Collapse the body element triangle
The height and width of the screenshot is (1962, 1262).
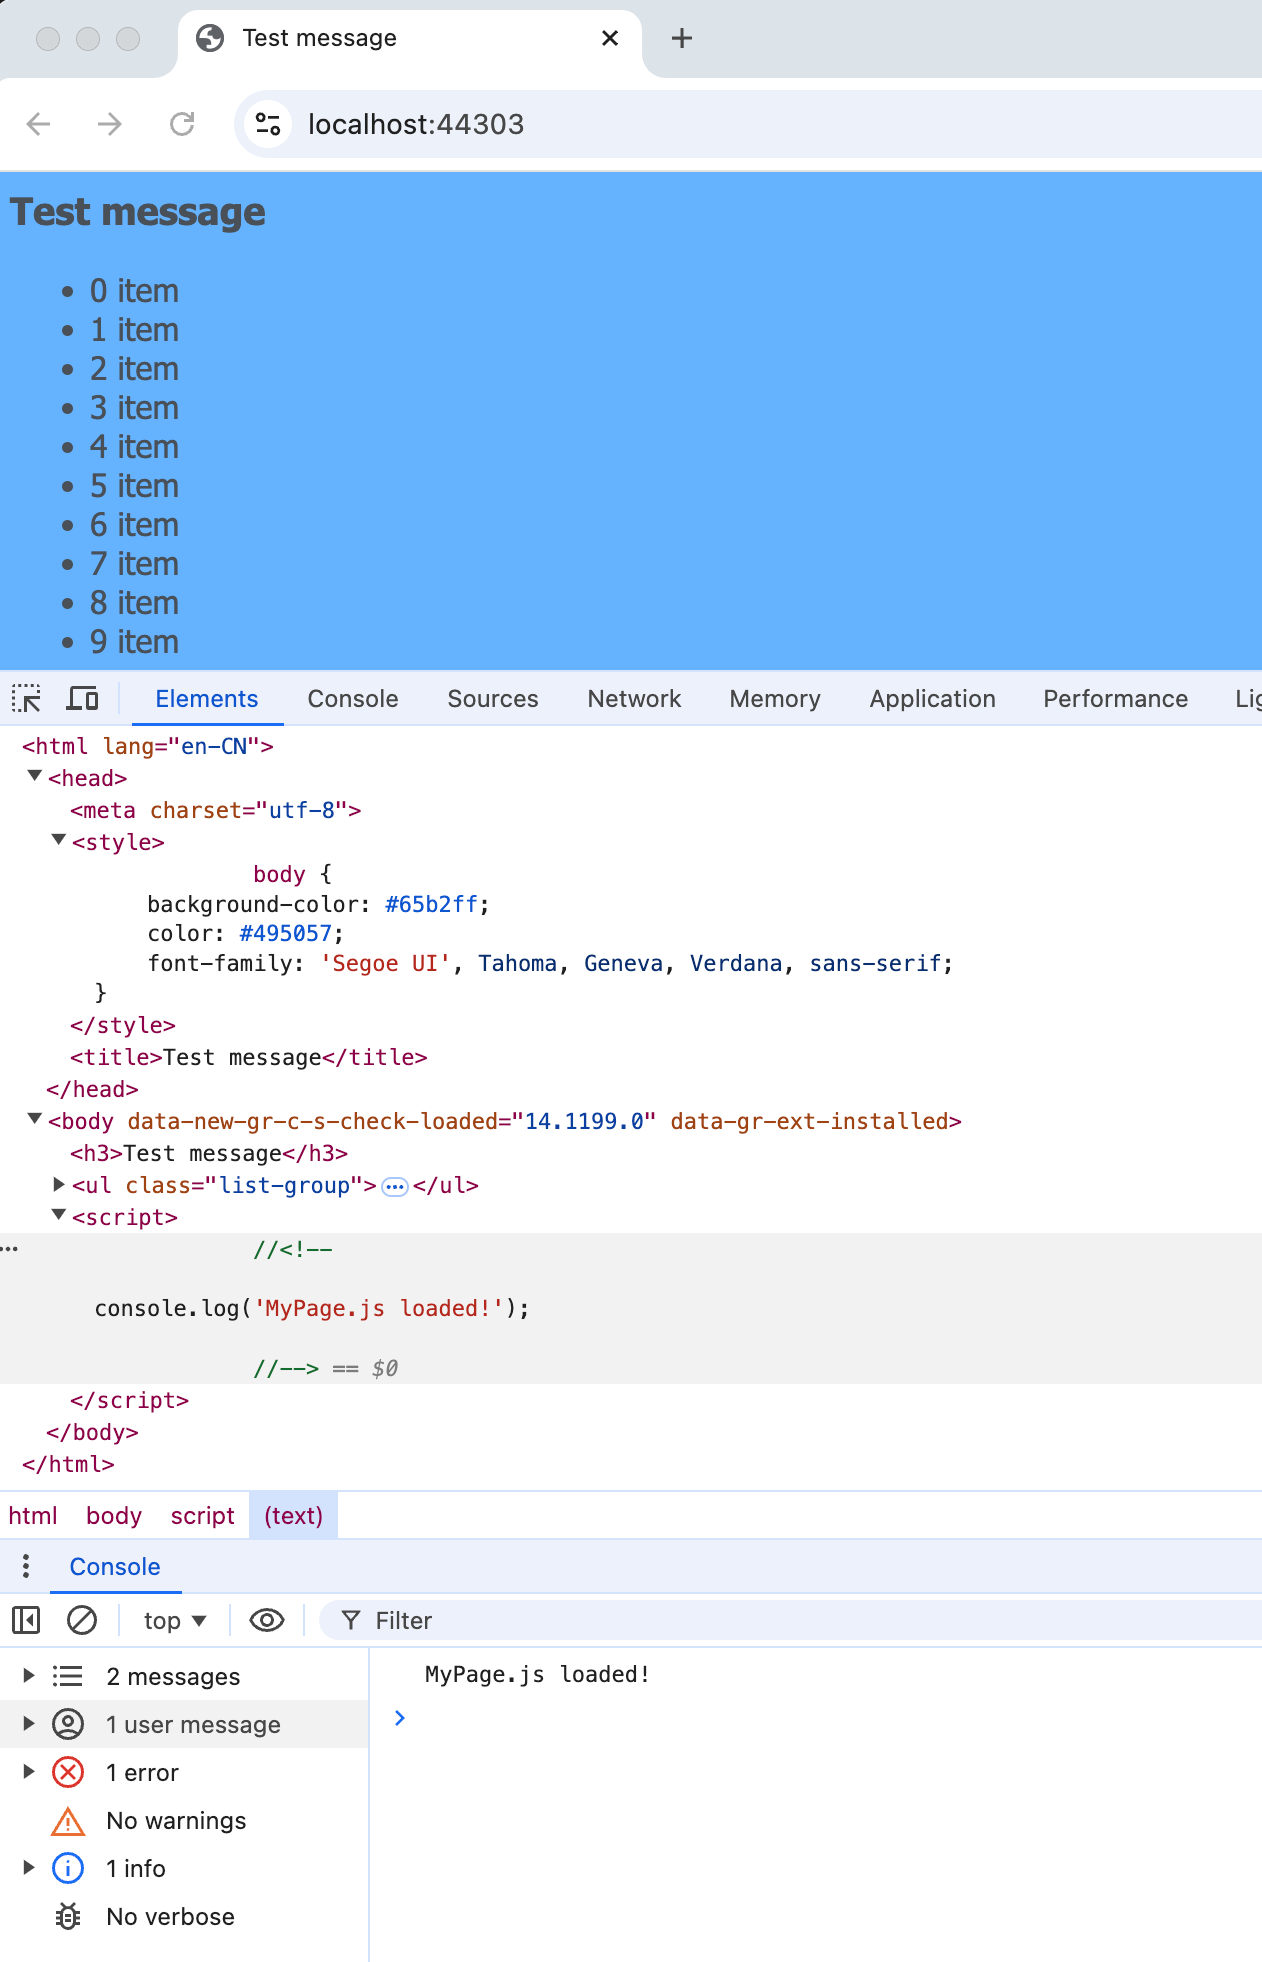[35, 1120]
